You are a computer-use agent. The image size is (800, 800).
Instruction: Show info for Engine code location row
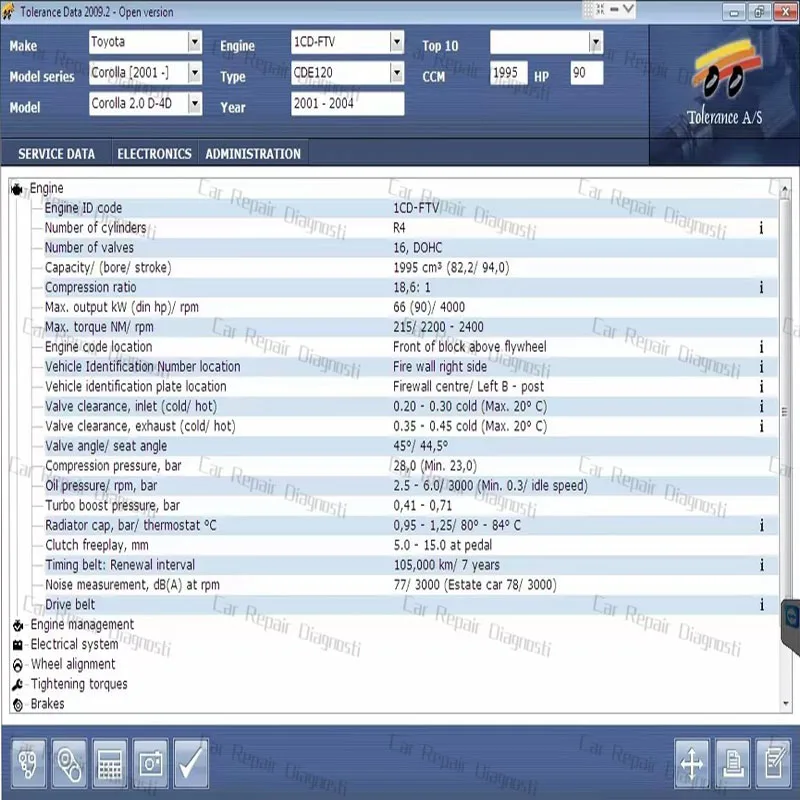coord(761,347)
